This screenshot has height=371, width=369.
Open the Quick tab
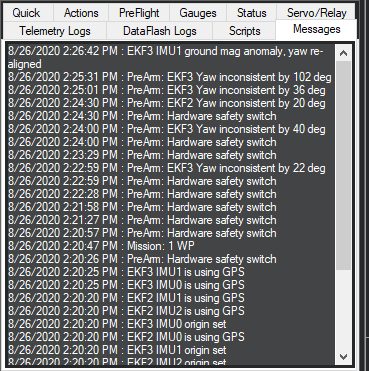tap(27, 13)
